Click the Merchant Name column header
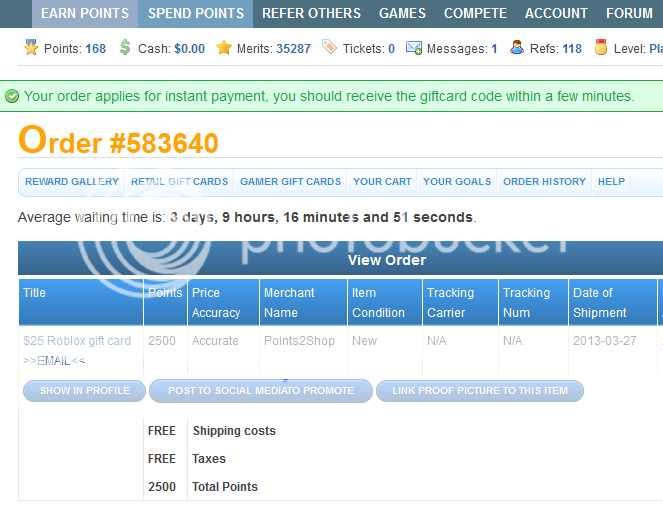 pyautogui.click(x=303, y=302)
